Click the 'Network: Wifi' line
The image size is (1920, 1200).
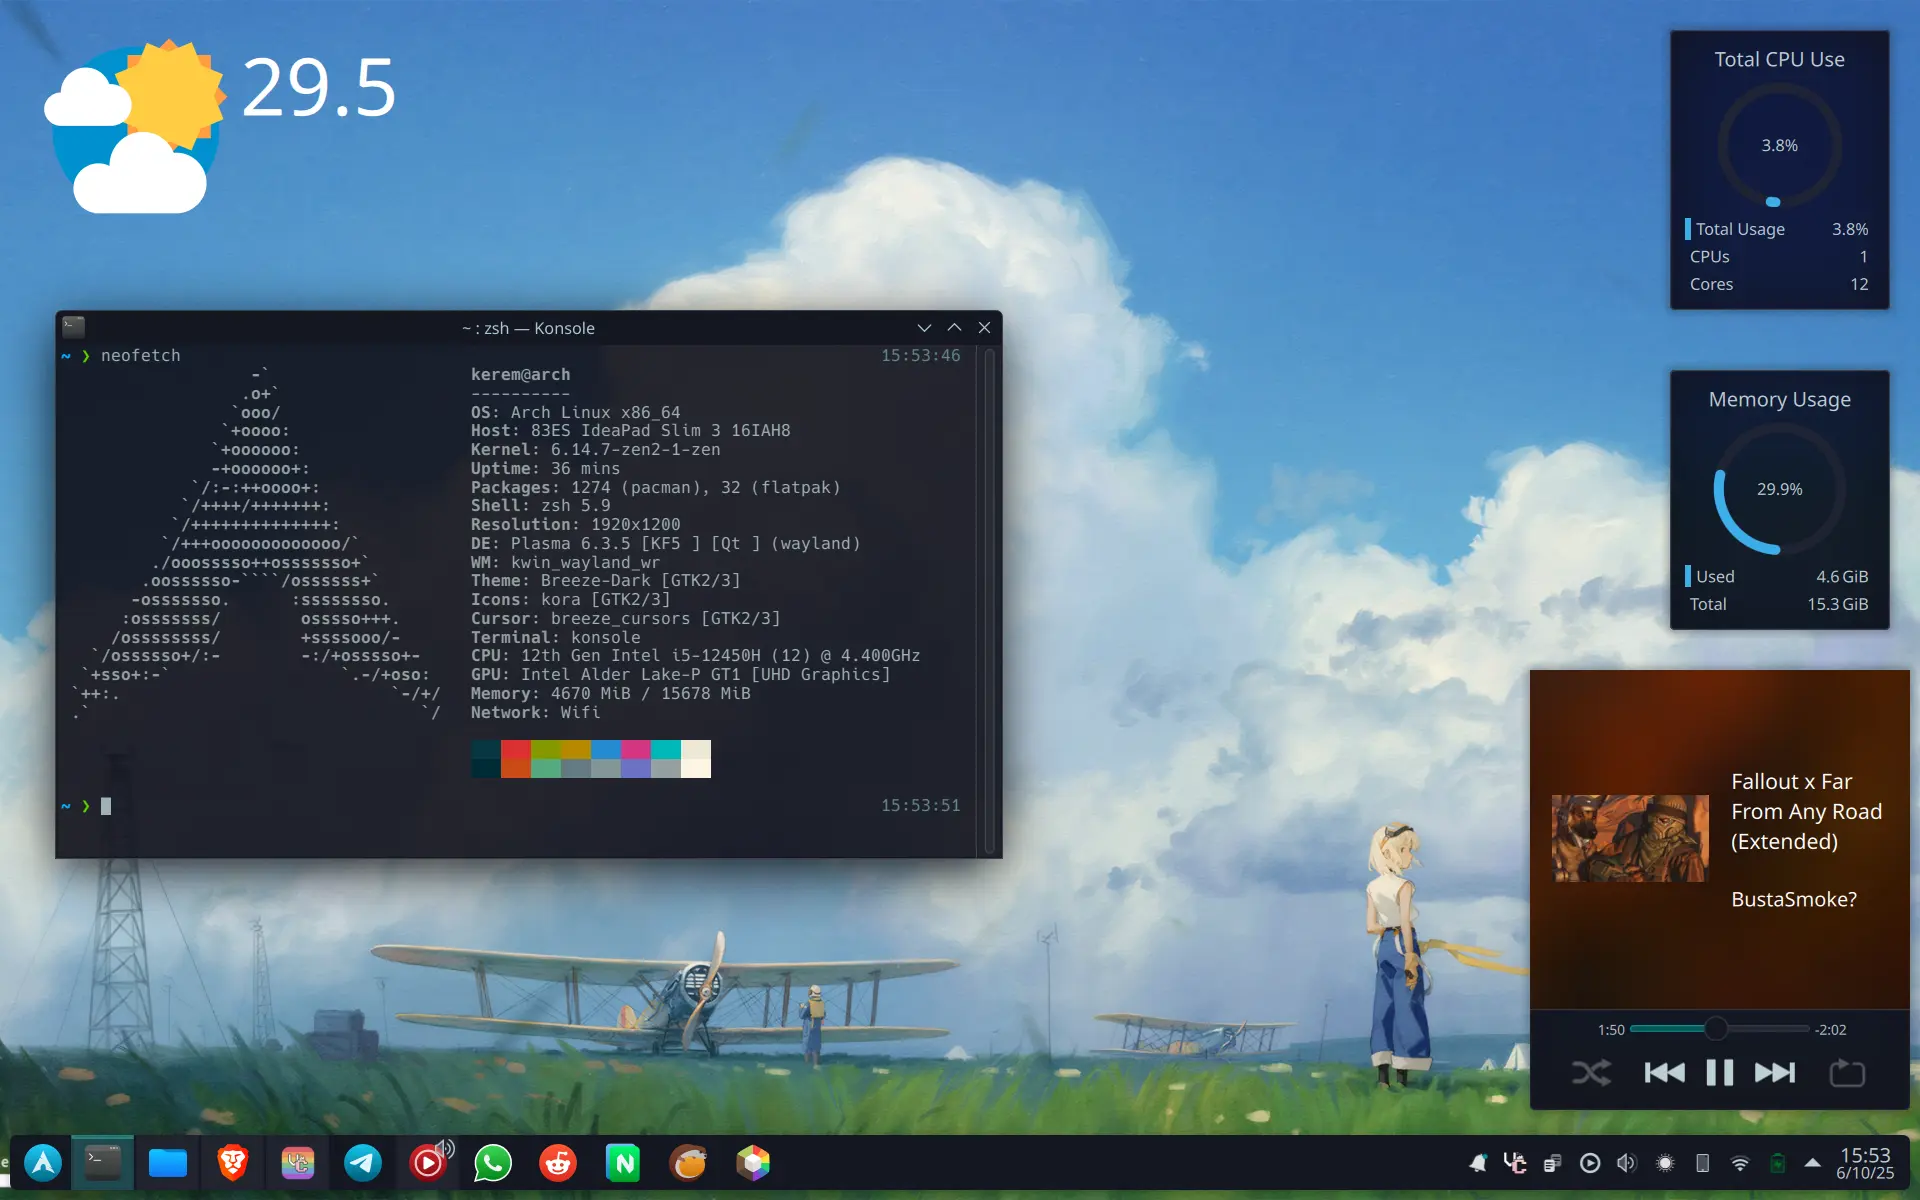pos(536,713)
